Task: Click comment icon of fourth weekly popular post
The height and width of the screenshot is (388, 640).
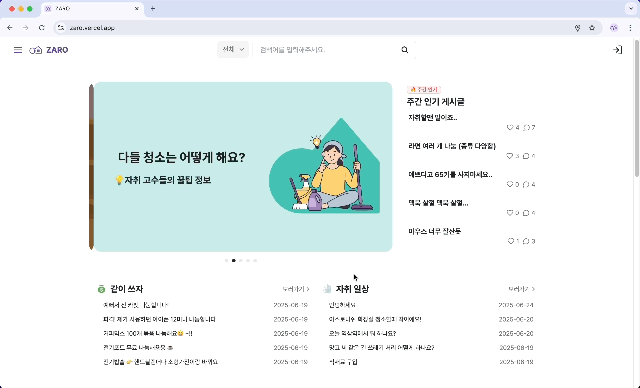Action: (x=526, y=213)
